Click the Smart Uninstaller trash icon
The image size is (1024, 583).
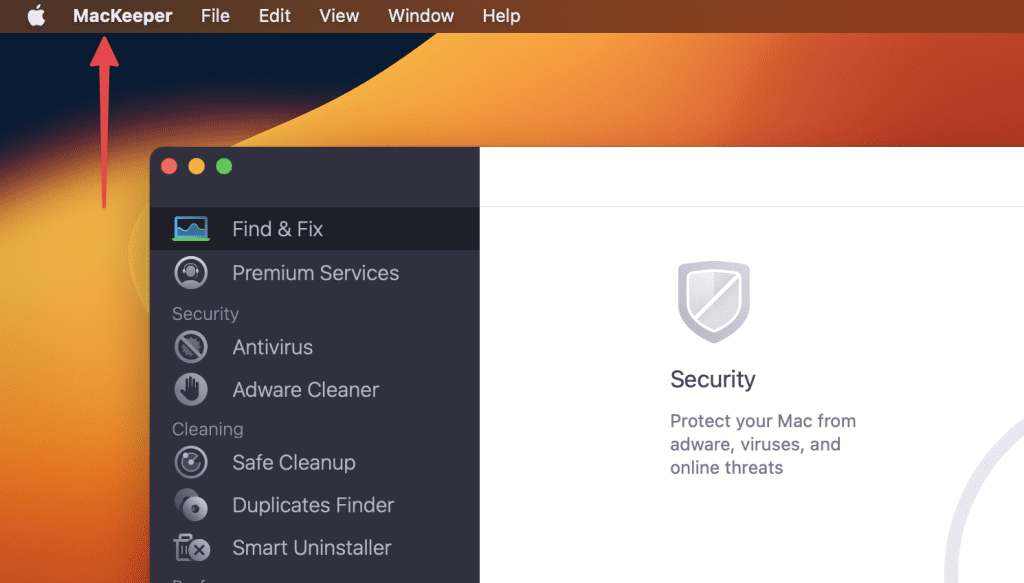pyautogui.click(x=191, y=548)
